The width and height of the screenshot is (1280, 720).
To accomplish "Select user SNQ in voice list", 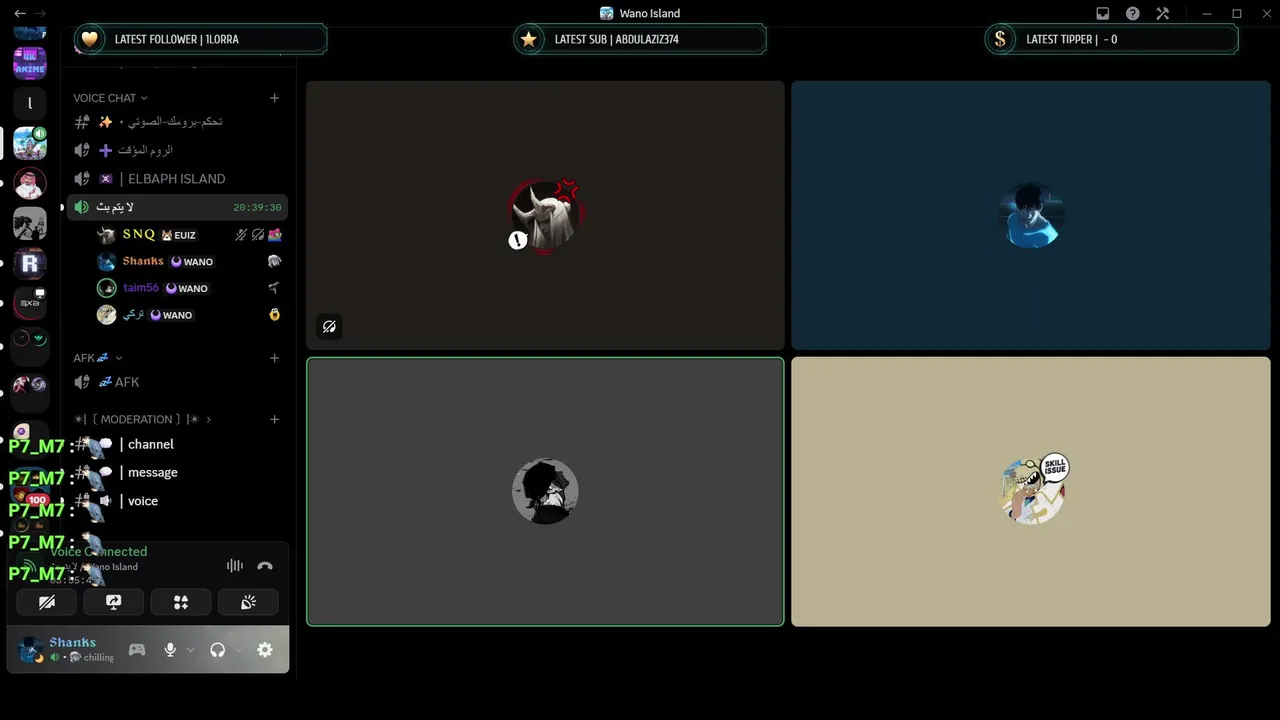I will (189, 235).
